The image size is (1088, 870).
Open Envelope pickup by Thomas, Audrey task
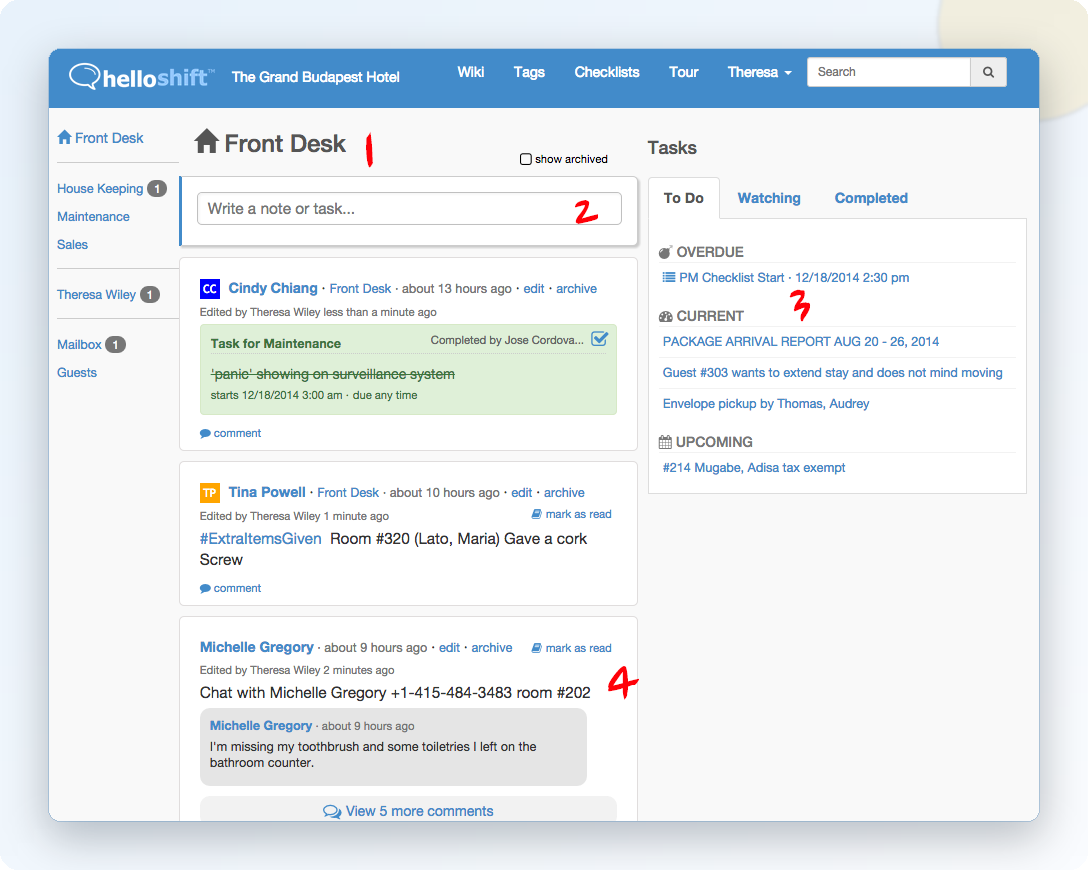(x=766, y=404)
